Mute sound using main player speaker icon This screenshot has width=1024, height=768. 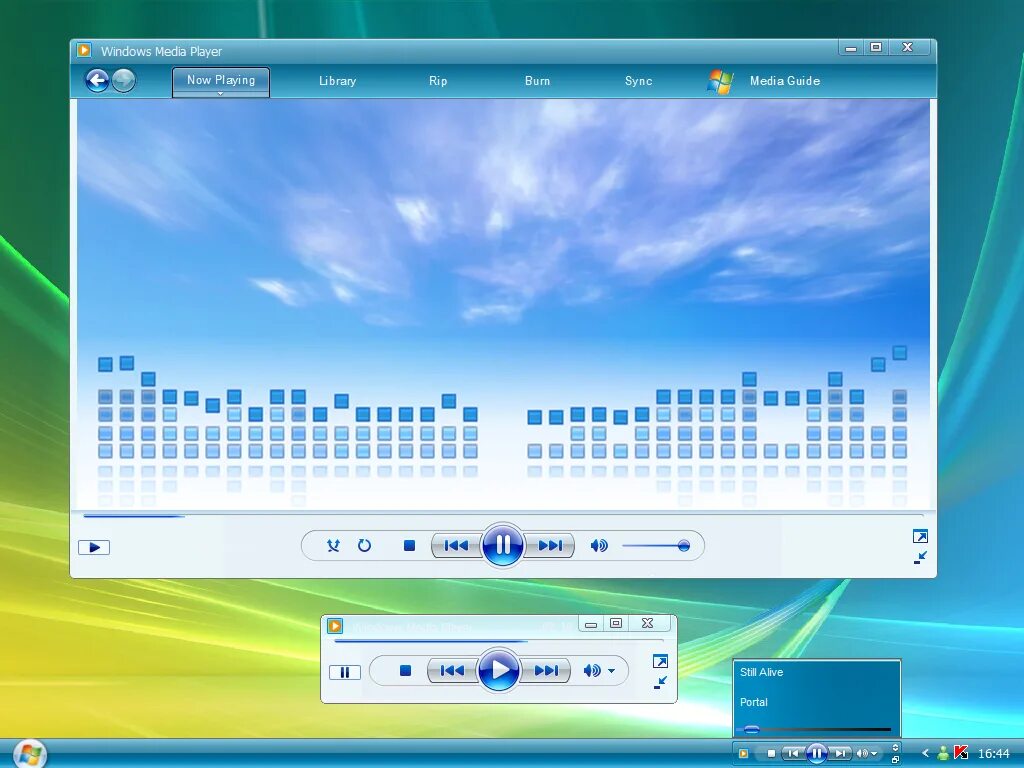pyautogui.click(x=599, y=545)
